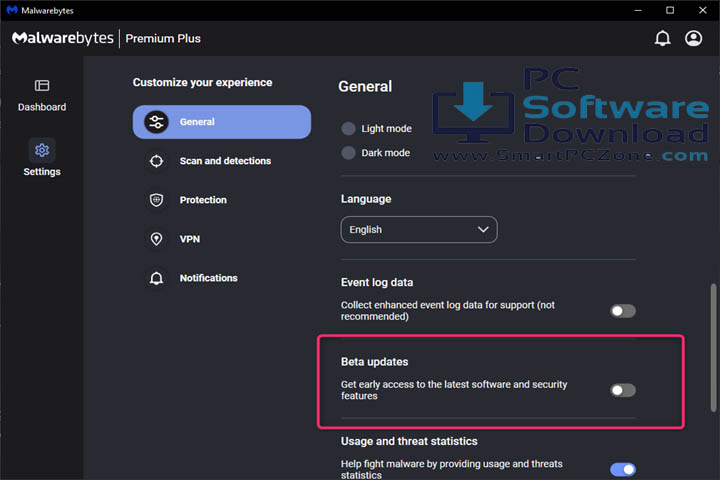Viewport: 720px width, 480px height.
Task: Click the Scan and detections crosshair icon
Action: (156, 161)
